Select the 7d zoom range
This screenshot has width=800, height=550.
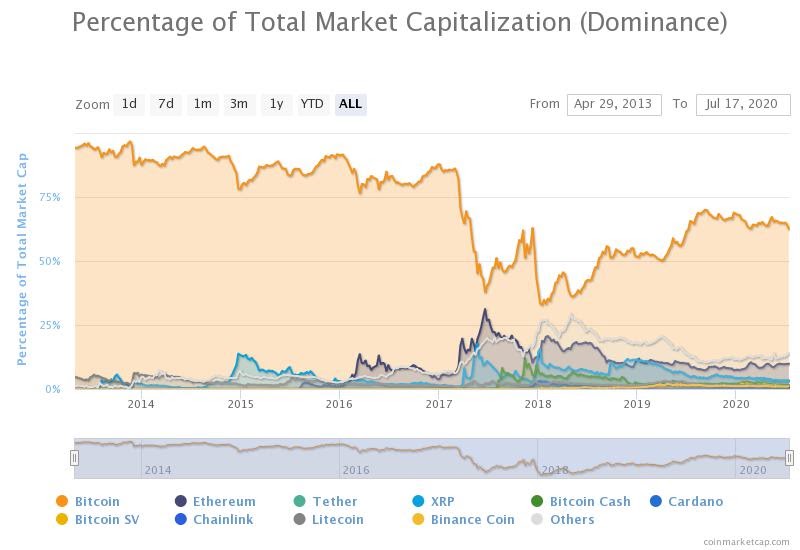click(x=166, y=104)
